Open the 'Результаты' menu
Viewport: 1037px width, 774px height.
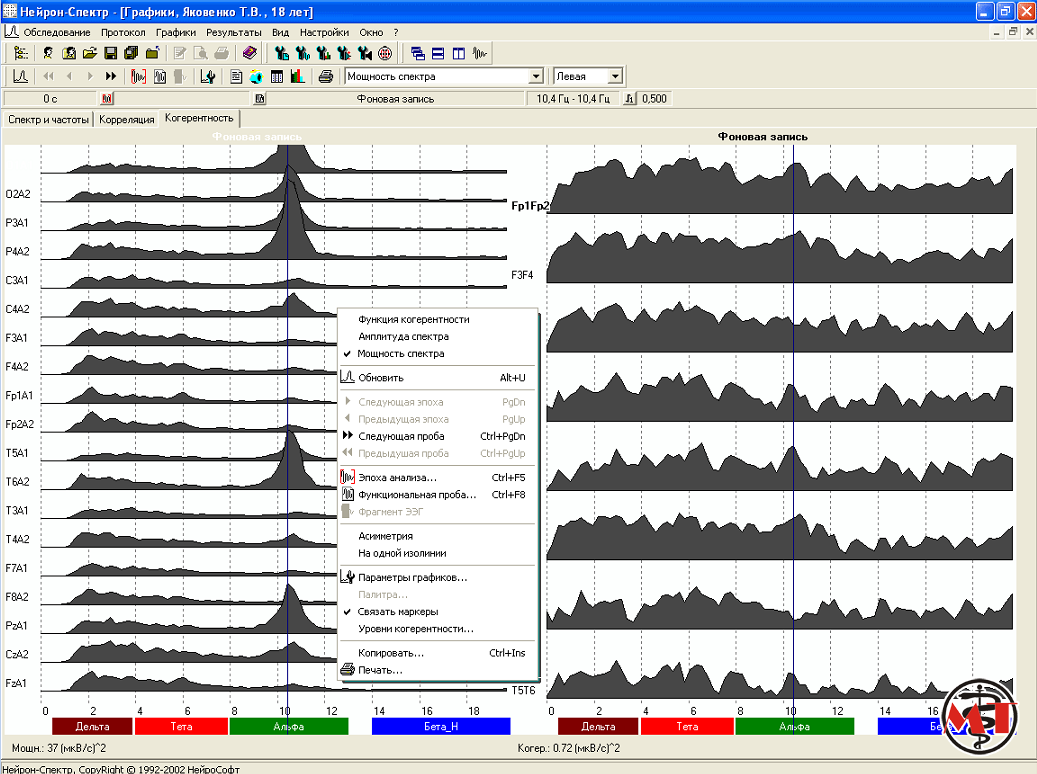[x=233, y=32]
